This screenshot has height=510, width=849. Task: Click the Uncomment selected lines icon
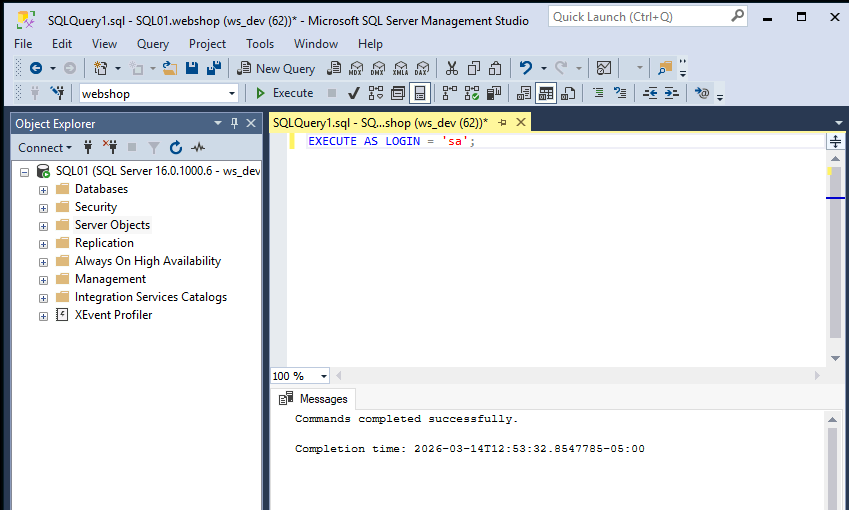pos(620,93)
